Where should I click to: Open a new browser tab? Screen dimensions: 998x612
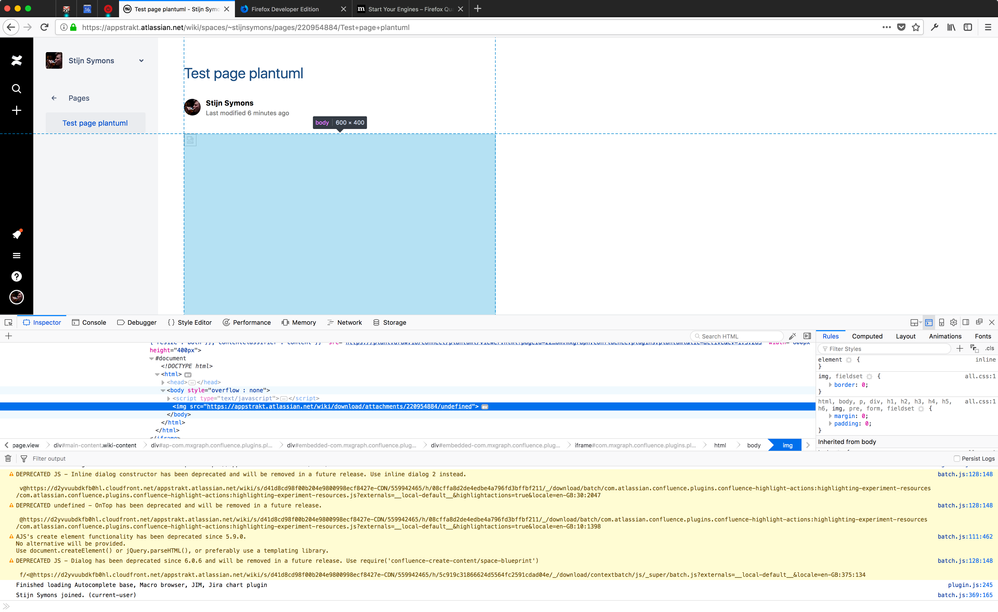pos(477,9)
